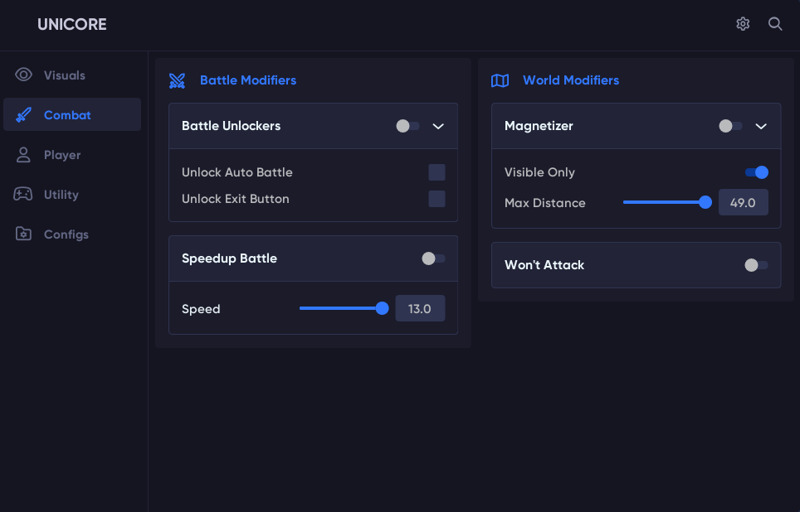The height and width of the screenshot is (512, 800).
Task: Open settings via the gear icon
Action: tap(743, 24)
